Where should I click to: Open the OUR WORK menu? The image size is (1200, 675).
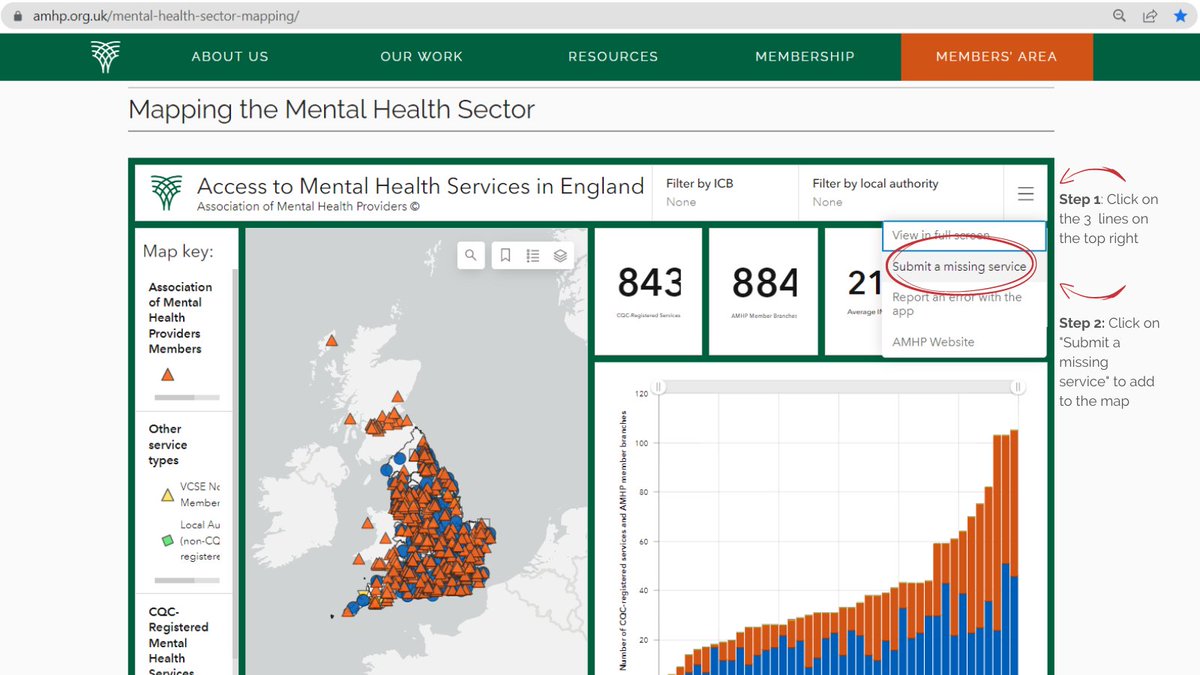click(x=421, y=57)
